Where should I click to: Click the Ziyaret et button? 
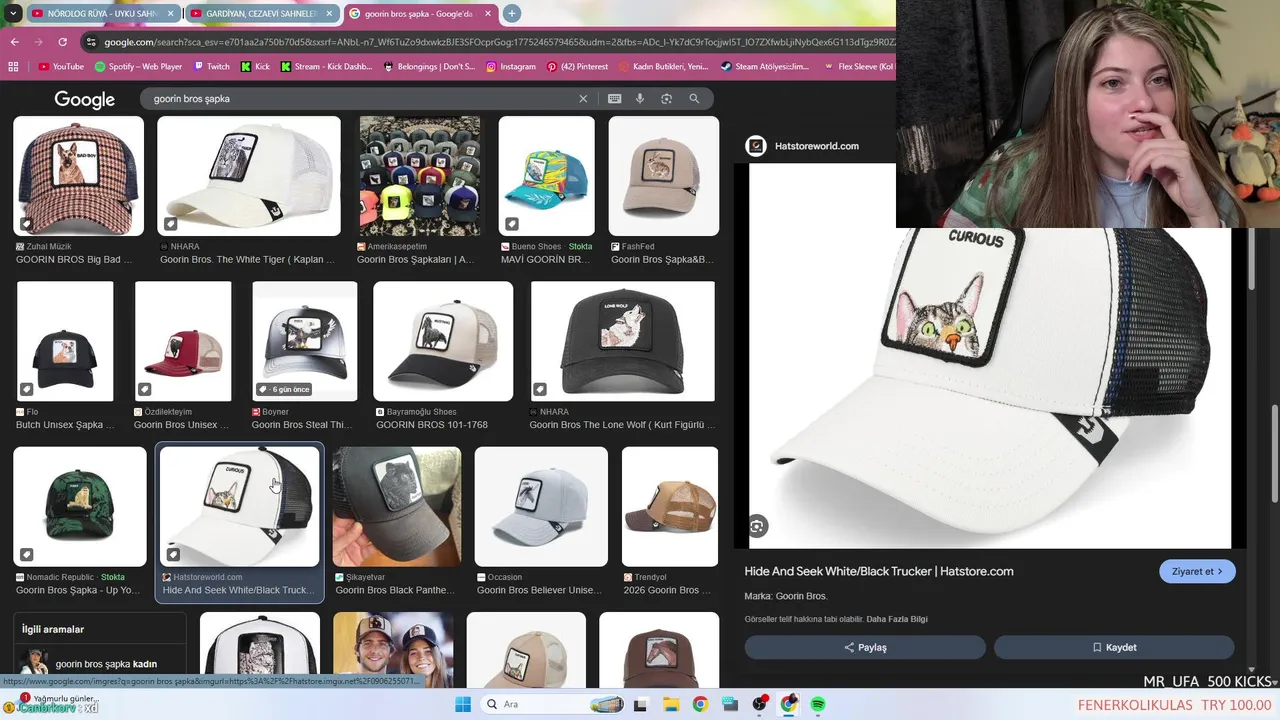1197,571
